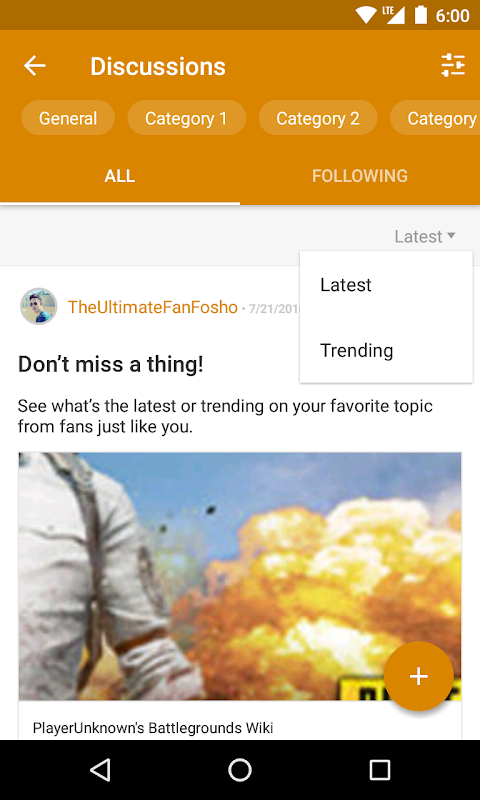Tap the battery icon in status bar
This screenshot has width=480, height=800.
tap(421, 15)
